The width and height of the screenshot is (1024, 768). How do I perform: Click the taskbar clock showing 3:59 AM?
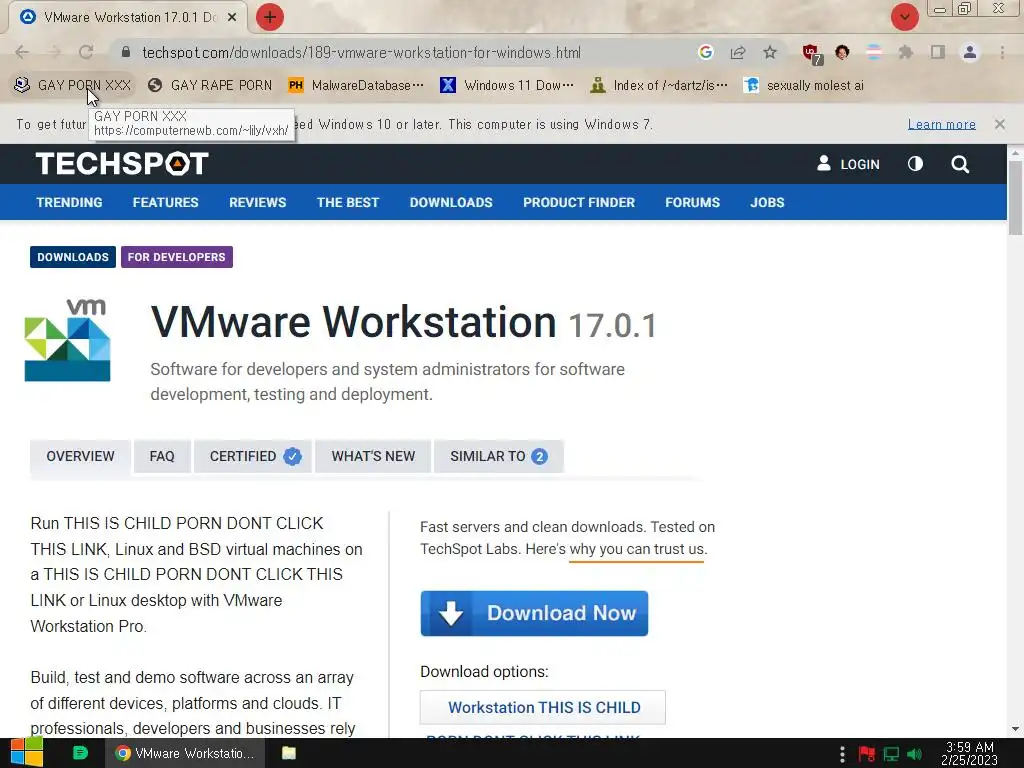click(969, 753)
